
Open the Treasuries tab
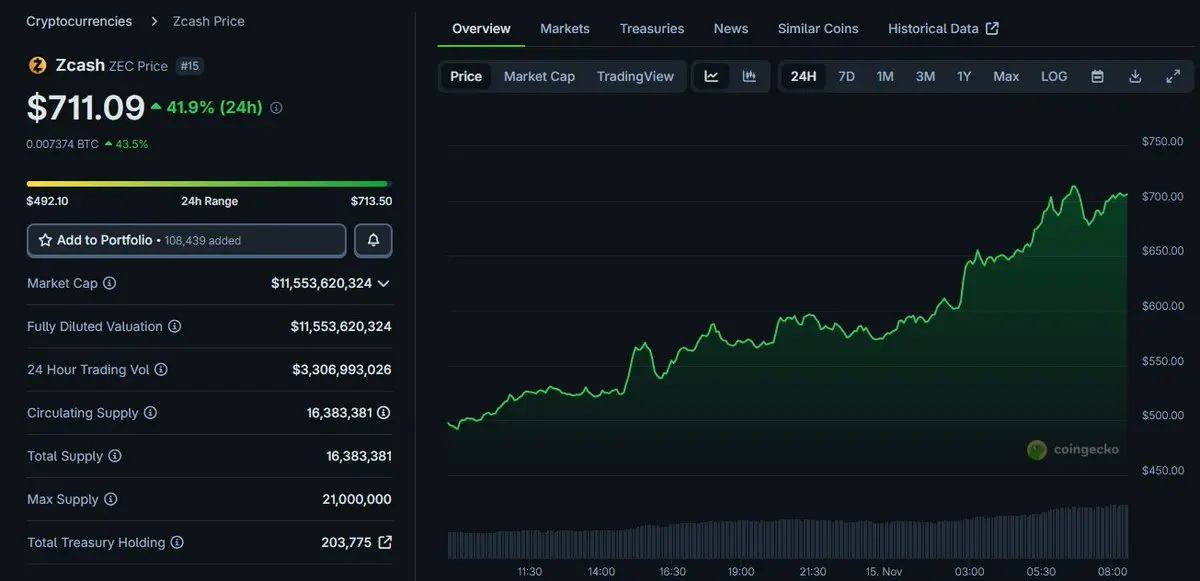point(652,28)
